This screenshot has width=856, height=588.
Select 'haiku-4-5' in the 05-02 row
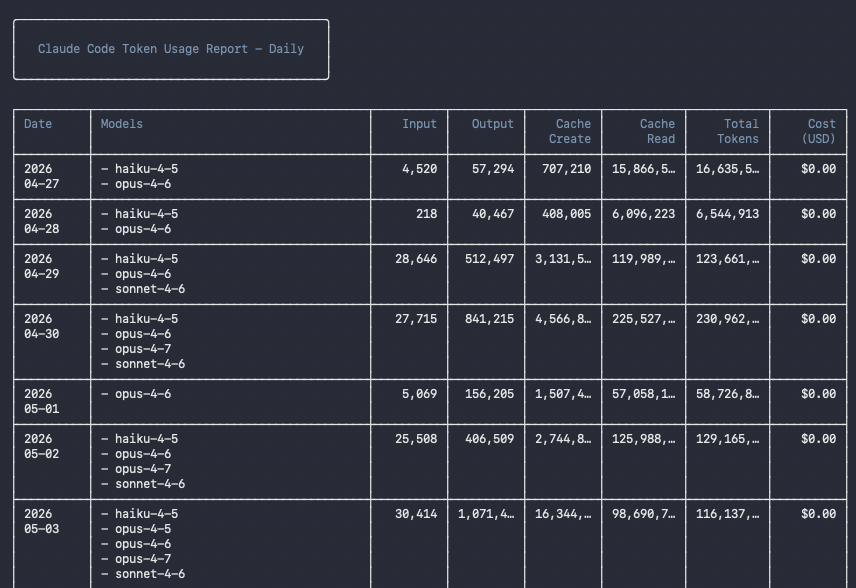point(146,439)
